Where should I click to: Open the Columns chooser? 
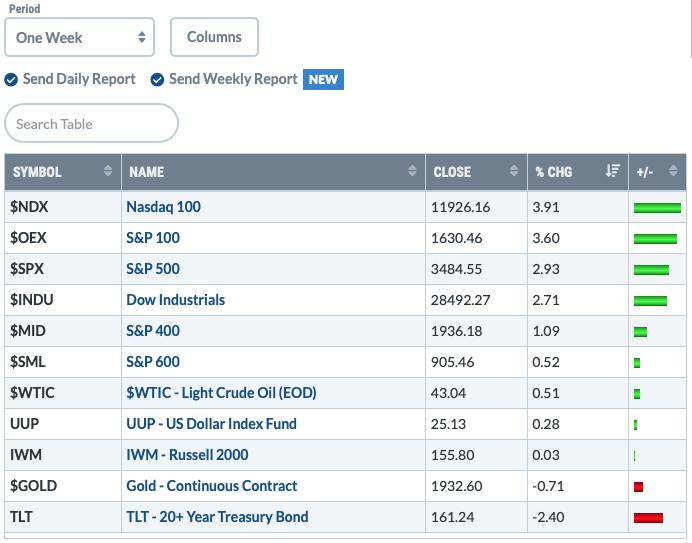[214, 37]
